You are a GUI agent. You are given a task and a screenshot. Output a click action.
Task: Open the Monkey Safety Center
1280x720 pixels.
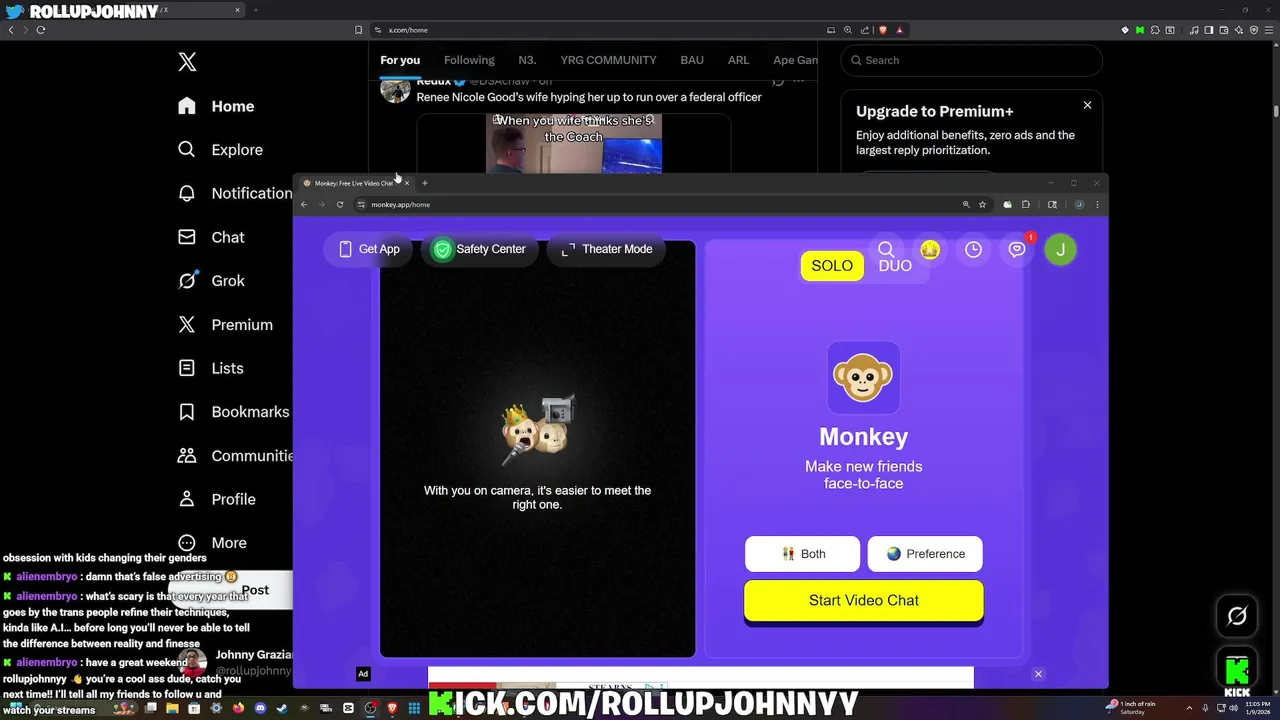tap(479, 249)
